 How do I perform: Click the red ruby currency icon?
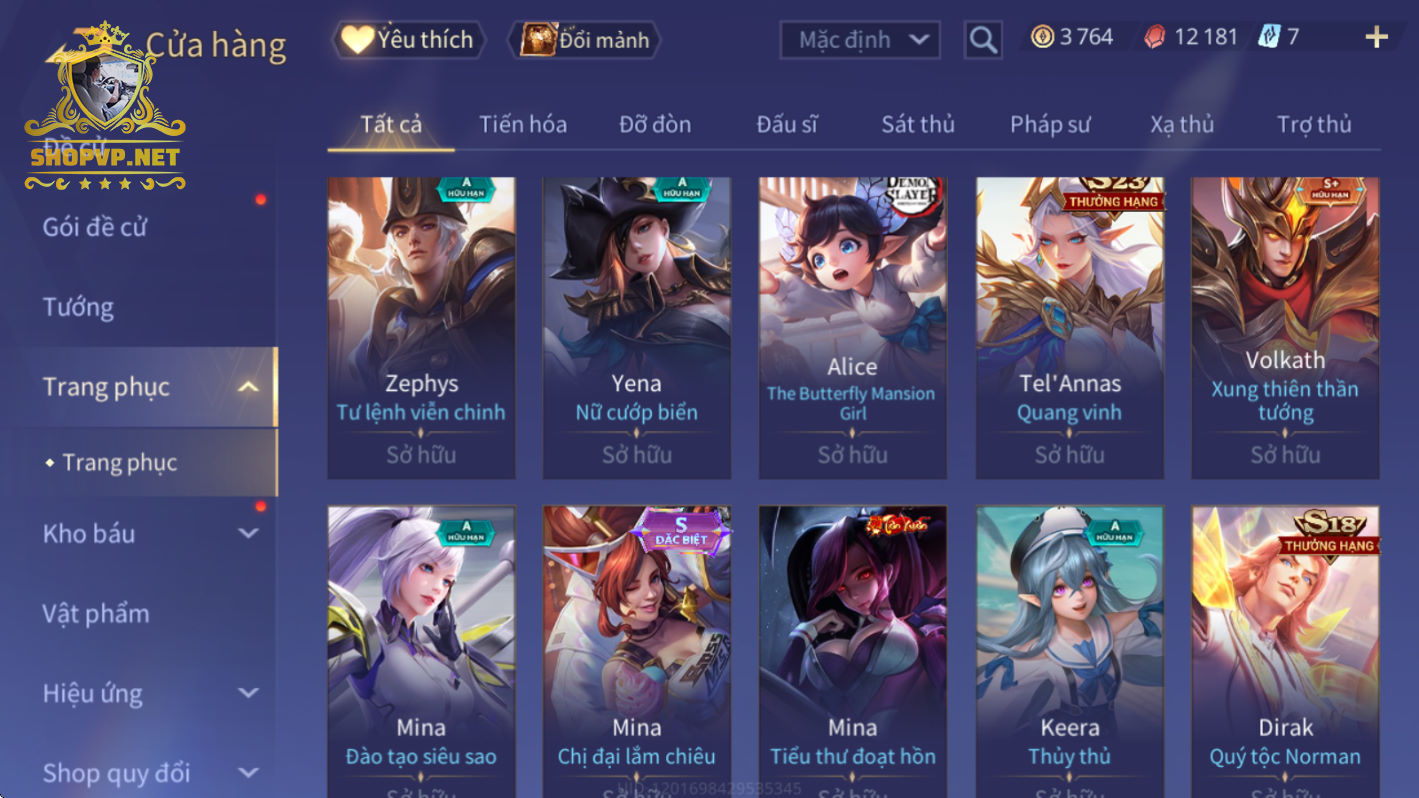tap(1155, 38)
